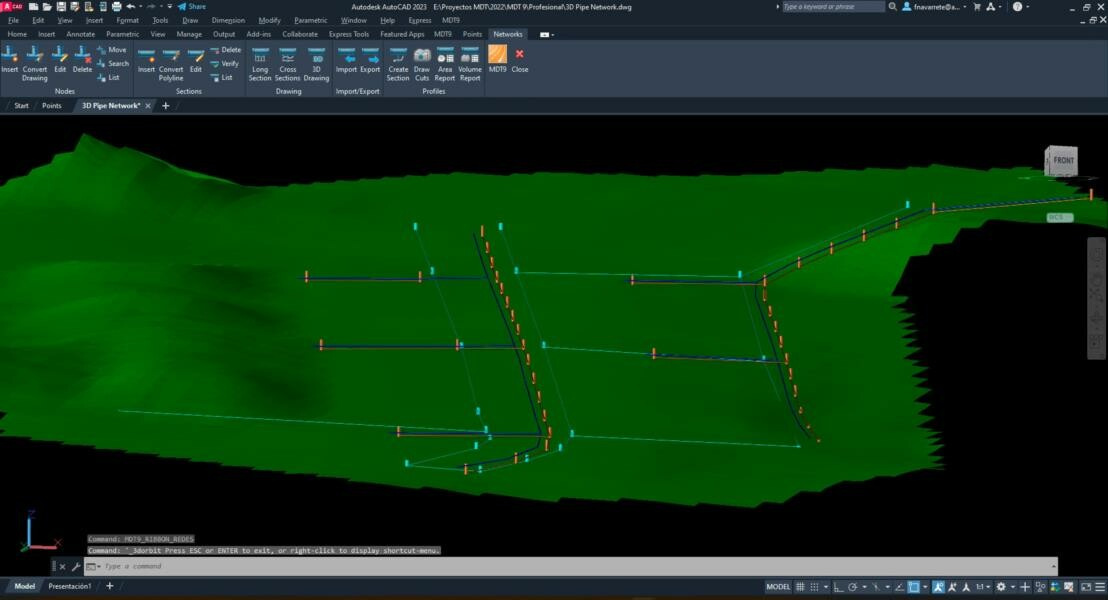Image resolution: width=1108 pixels, height=600 pixels.
Task: Open the Dimension menu
Action: 228,20
